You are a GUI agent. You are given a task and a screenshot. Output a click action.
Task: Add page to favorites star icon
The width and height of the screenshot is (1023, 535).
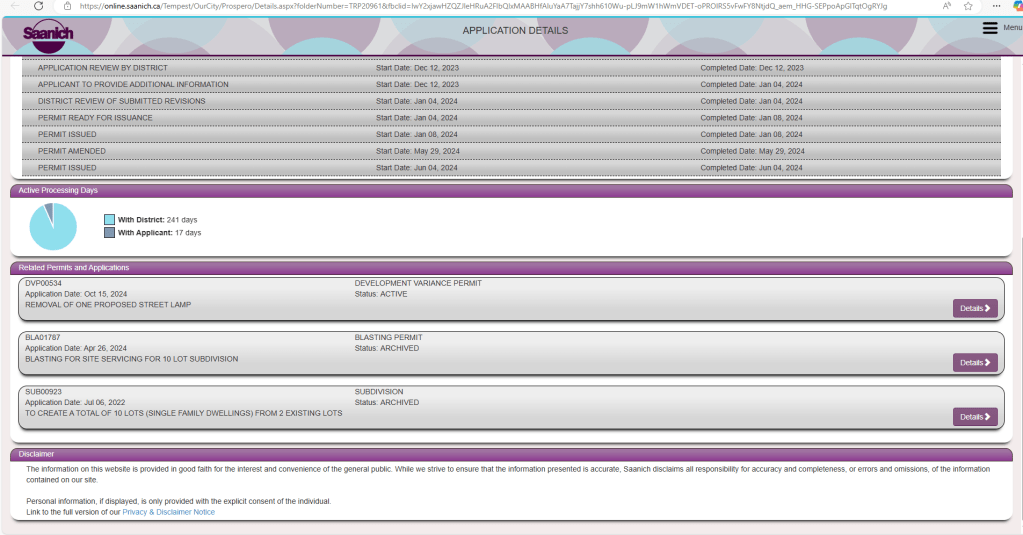968,6
